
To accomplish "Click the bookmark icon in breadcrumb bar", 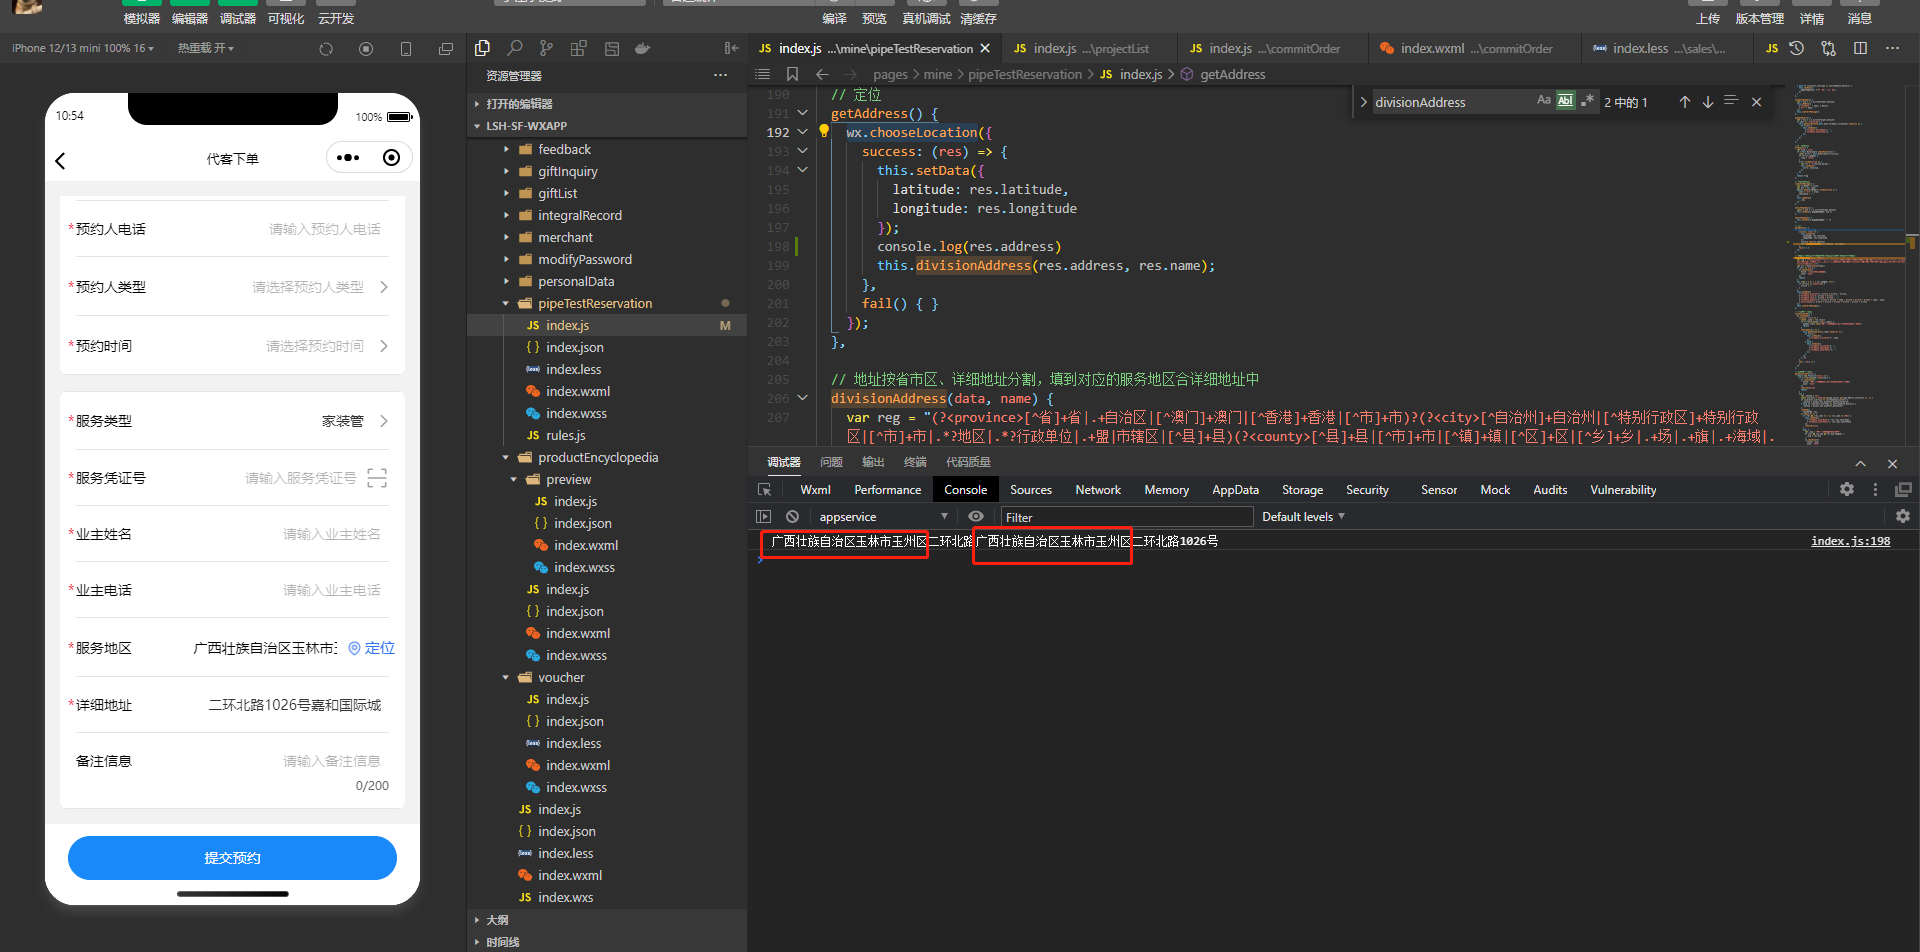I will tap(792, 74).
